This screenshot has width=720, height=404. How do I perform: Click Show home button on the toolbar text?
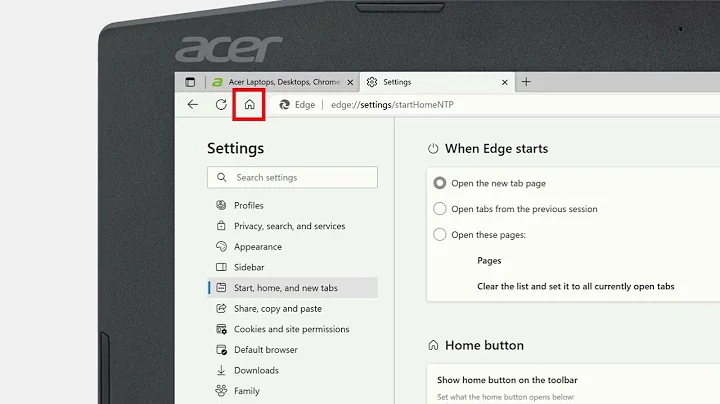coord(507,380)
